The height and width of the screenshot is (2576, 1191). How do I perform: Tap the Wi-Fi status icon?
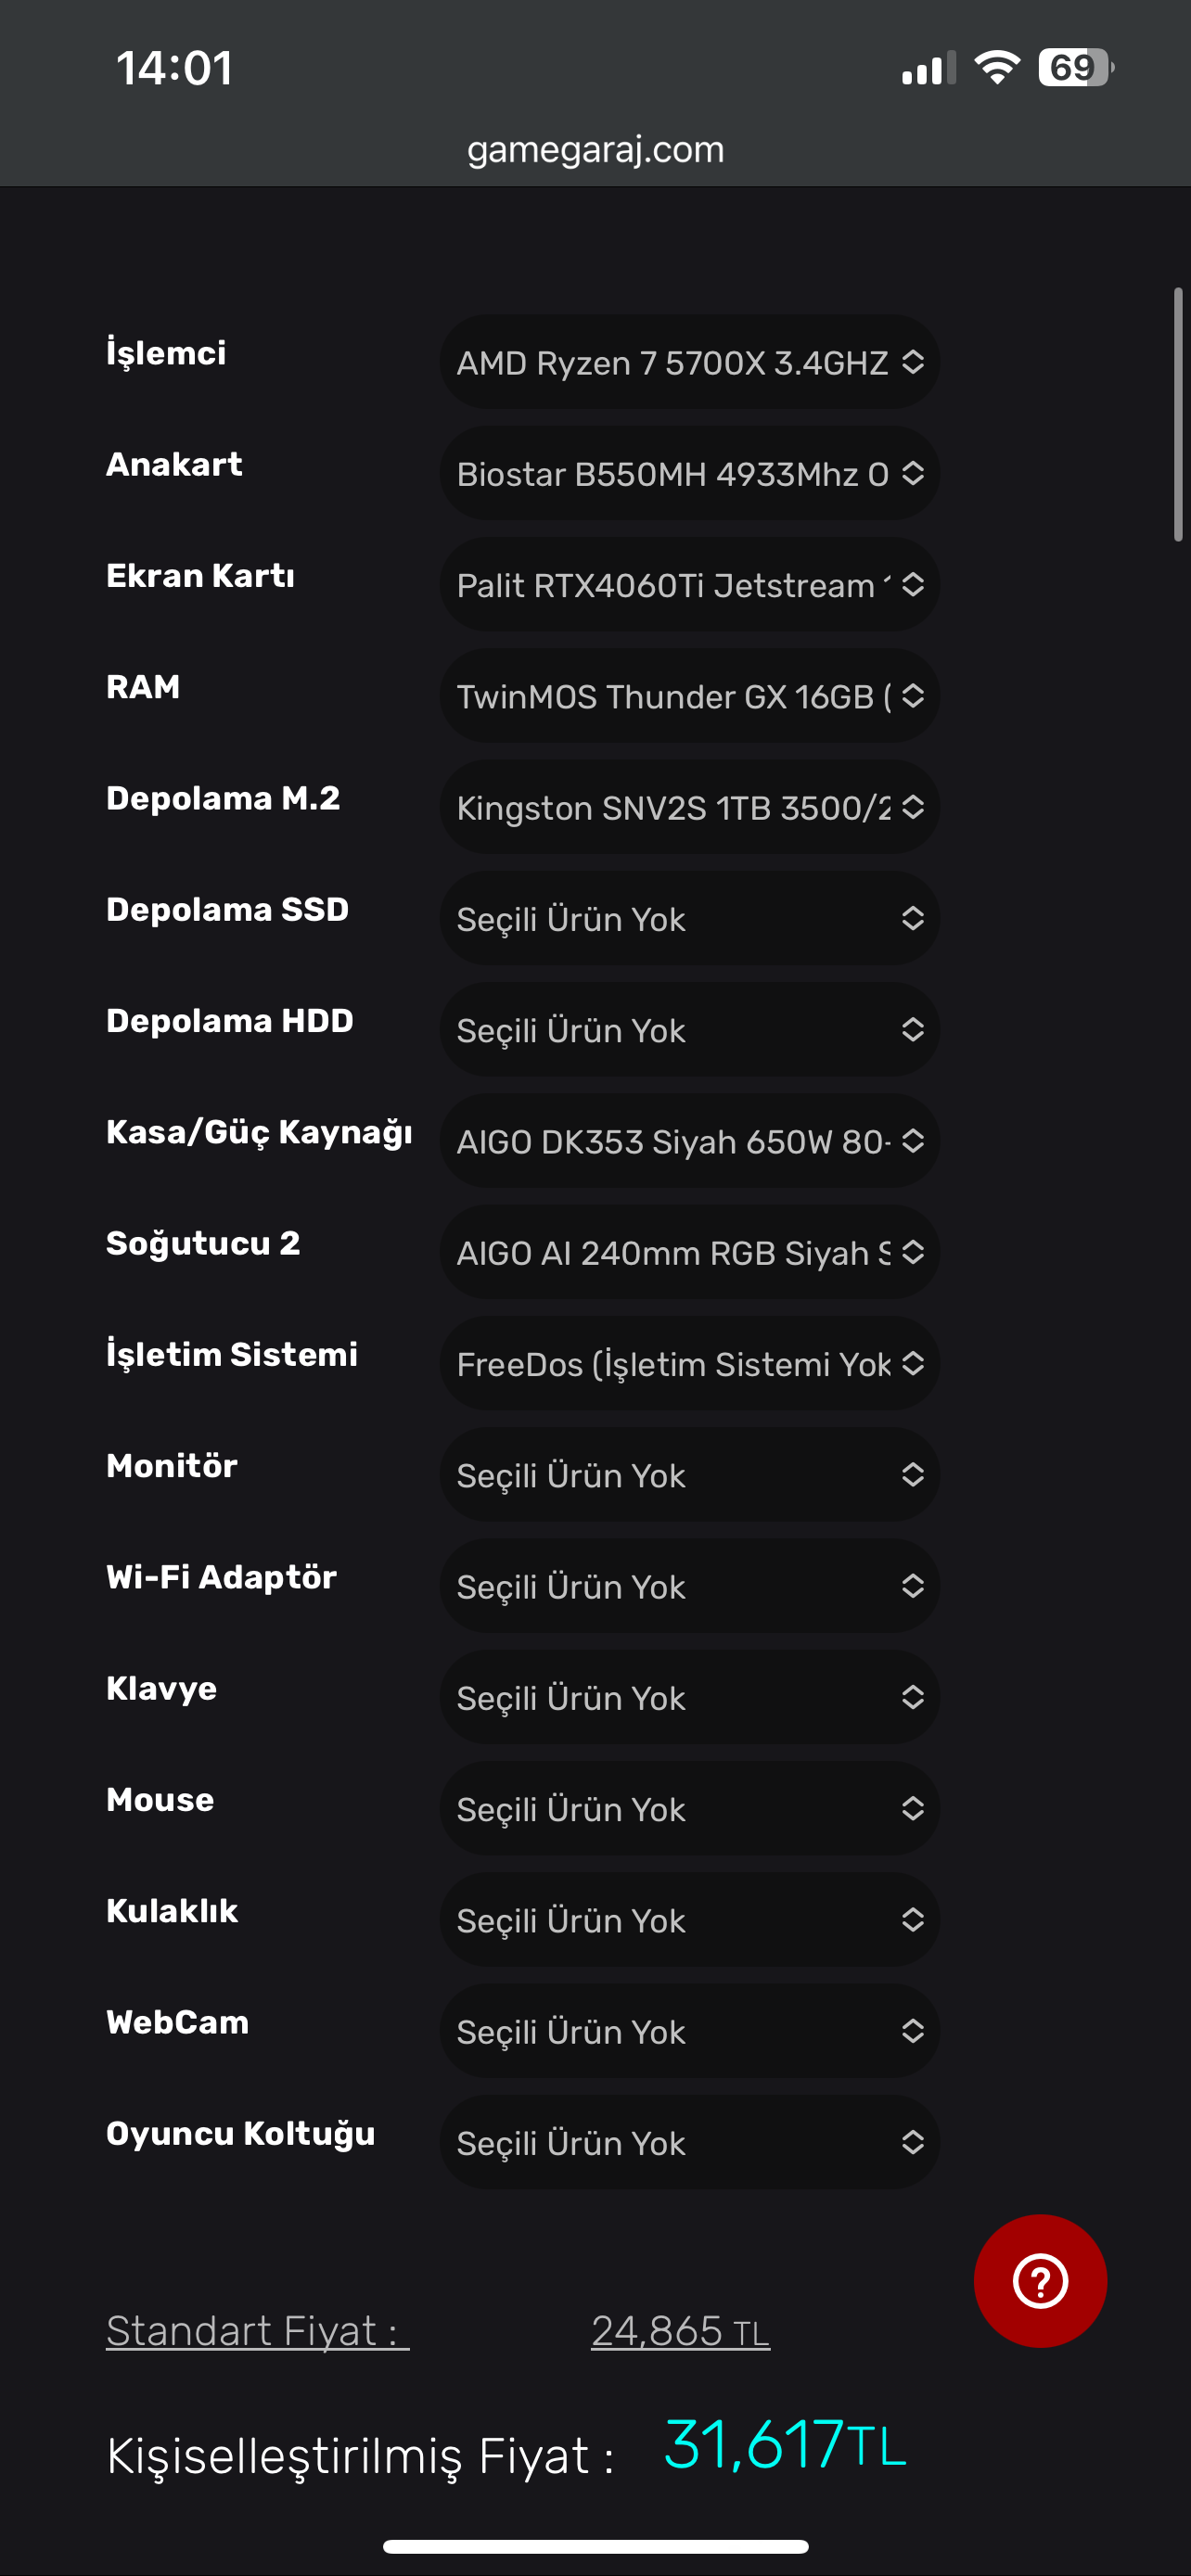(996, 68)
